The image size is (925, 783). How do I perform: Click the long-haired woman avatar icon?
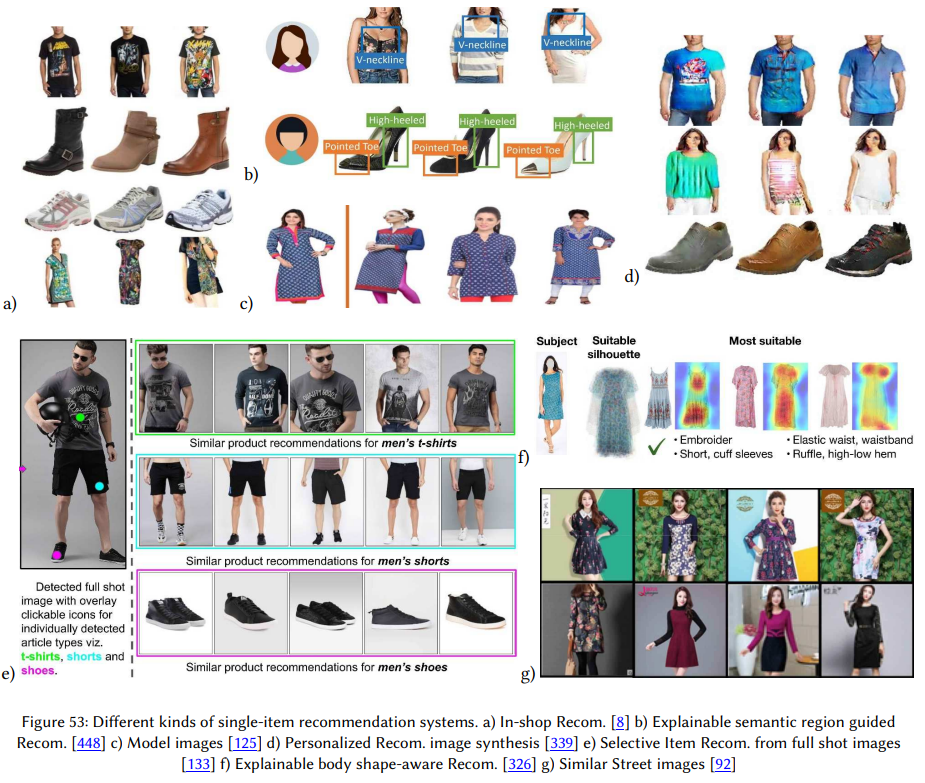pos(292,47)
